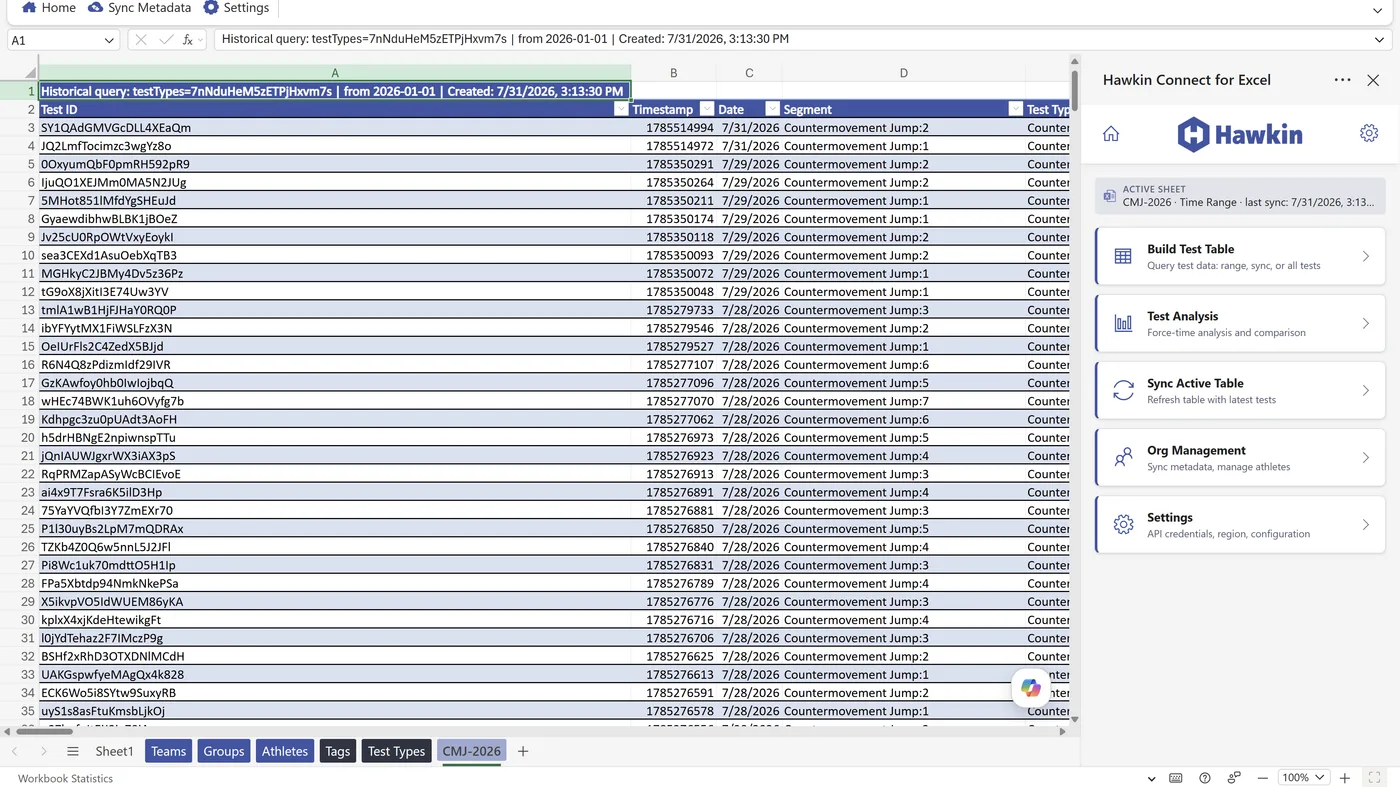This screenshot has width=1400, height=787.
Task: Click the vertical scrollbar down arrow
Action: click(x=1075, y=718)
